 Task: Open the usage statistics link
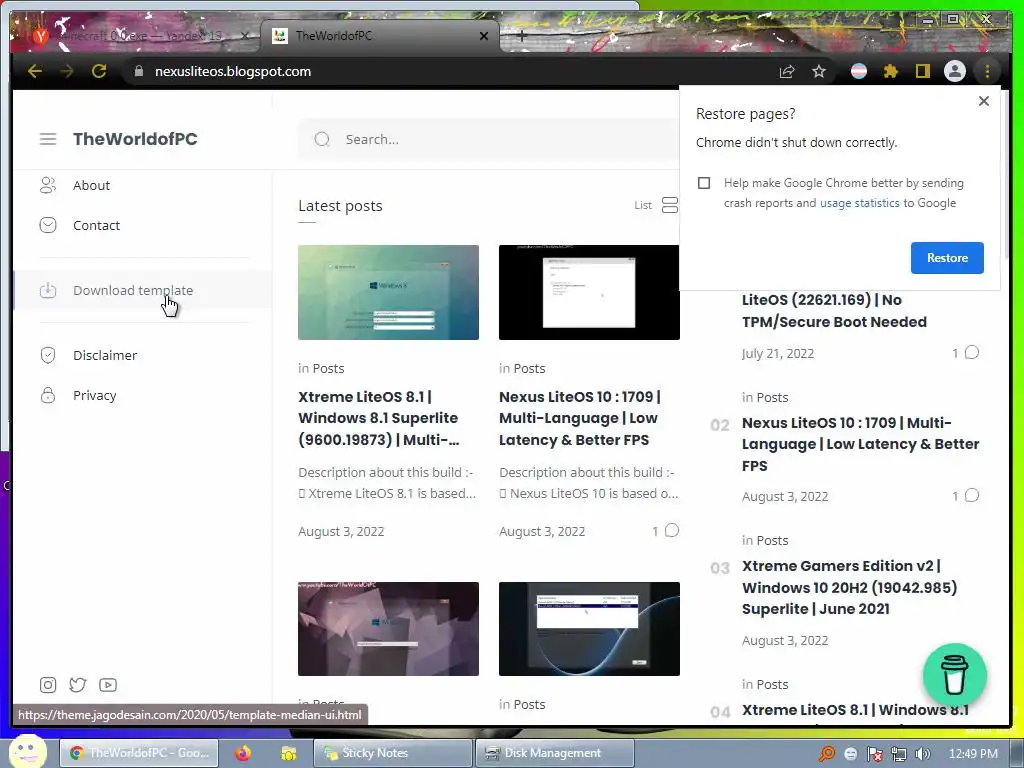click(859, 203)
